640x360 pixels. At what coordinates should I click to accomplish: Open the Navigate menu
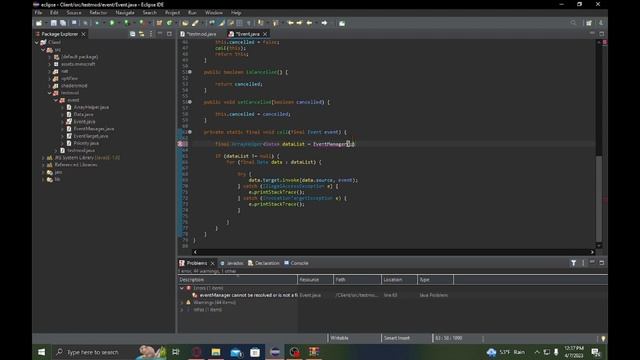pos(125,13)
